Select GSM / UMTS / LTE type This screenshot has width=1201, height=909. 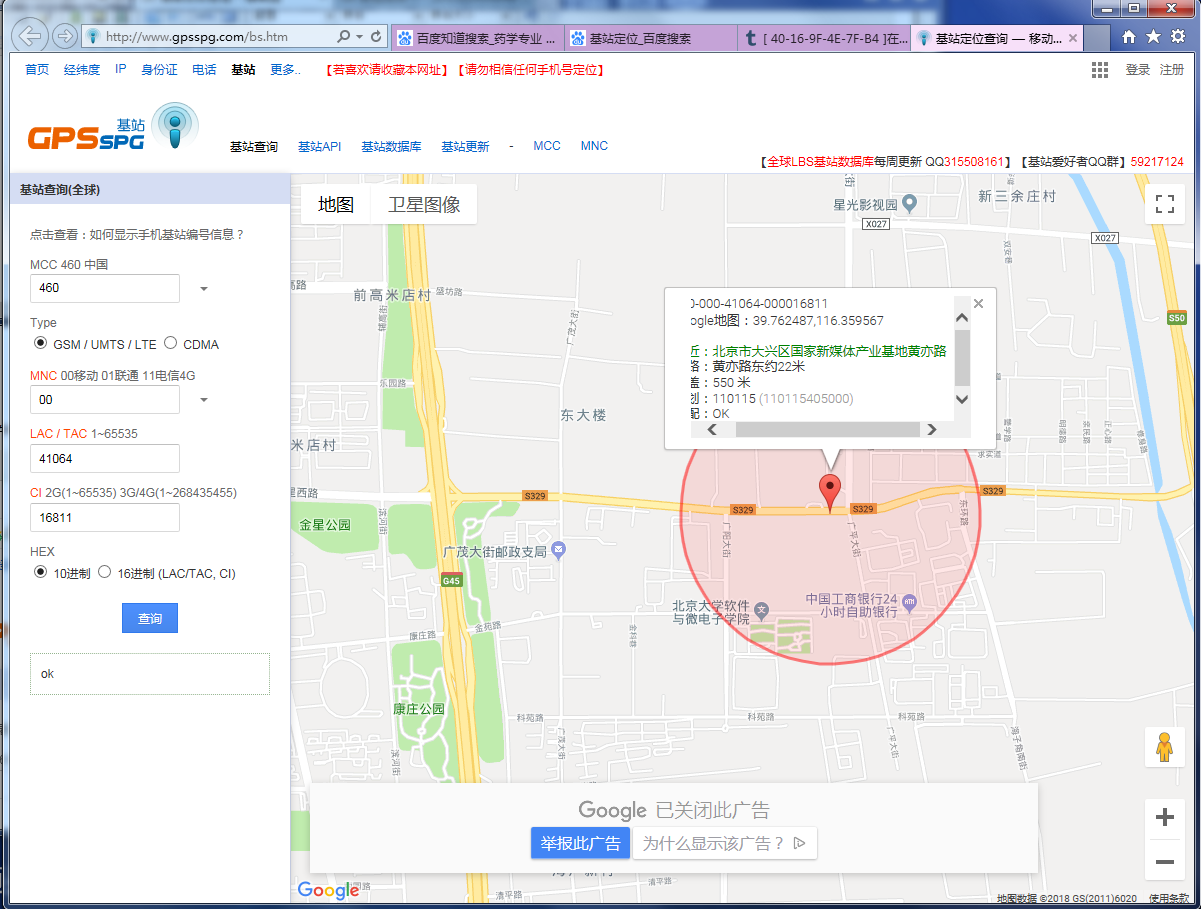coord(40,343)
